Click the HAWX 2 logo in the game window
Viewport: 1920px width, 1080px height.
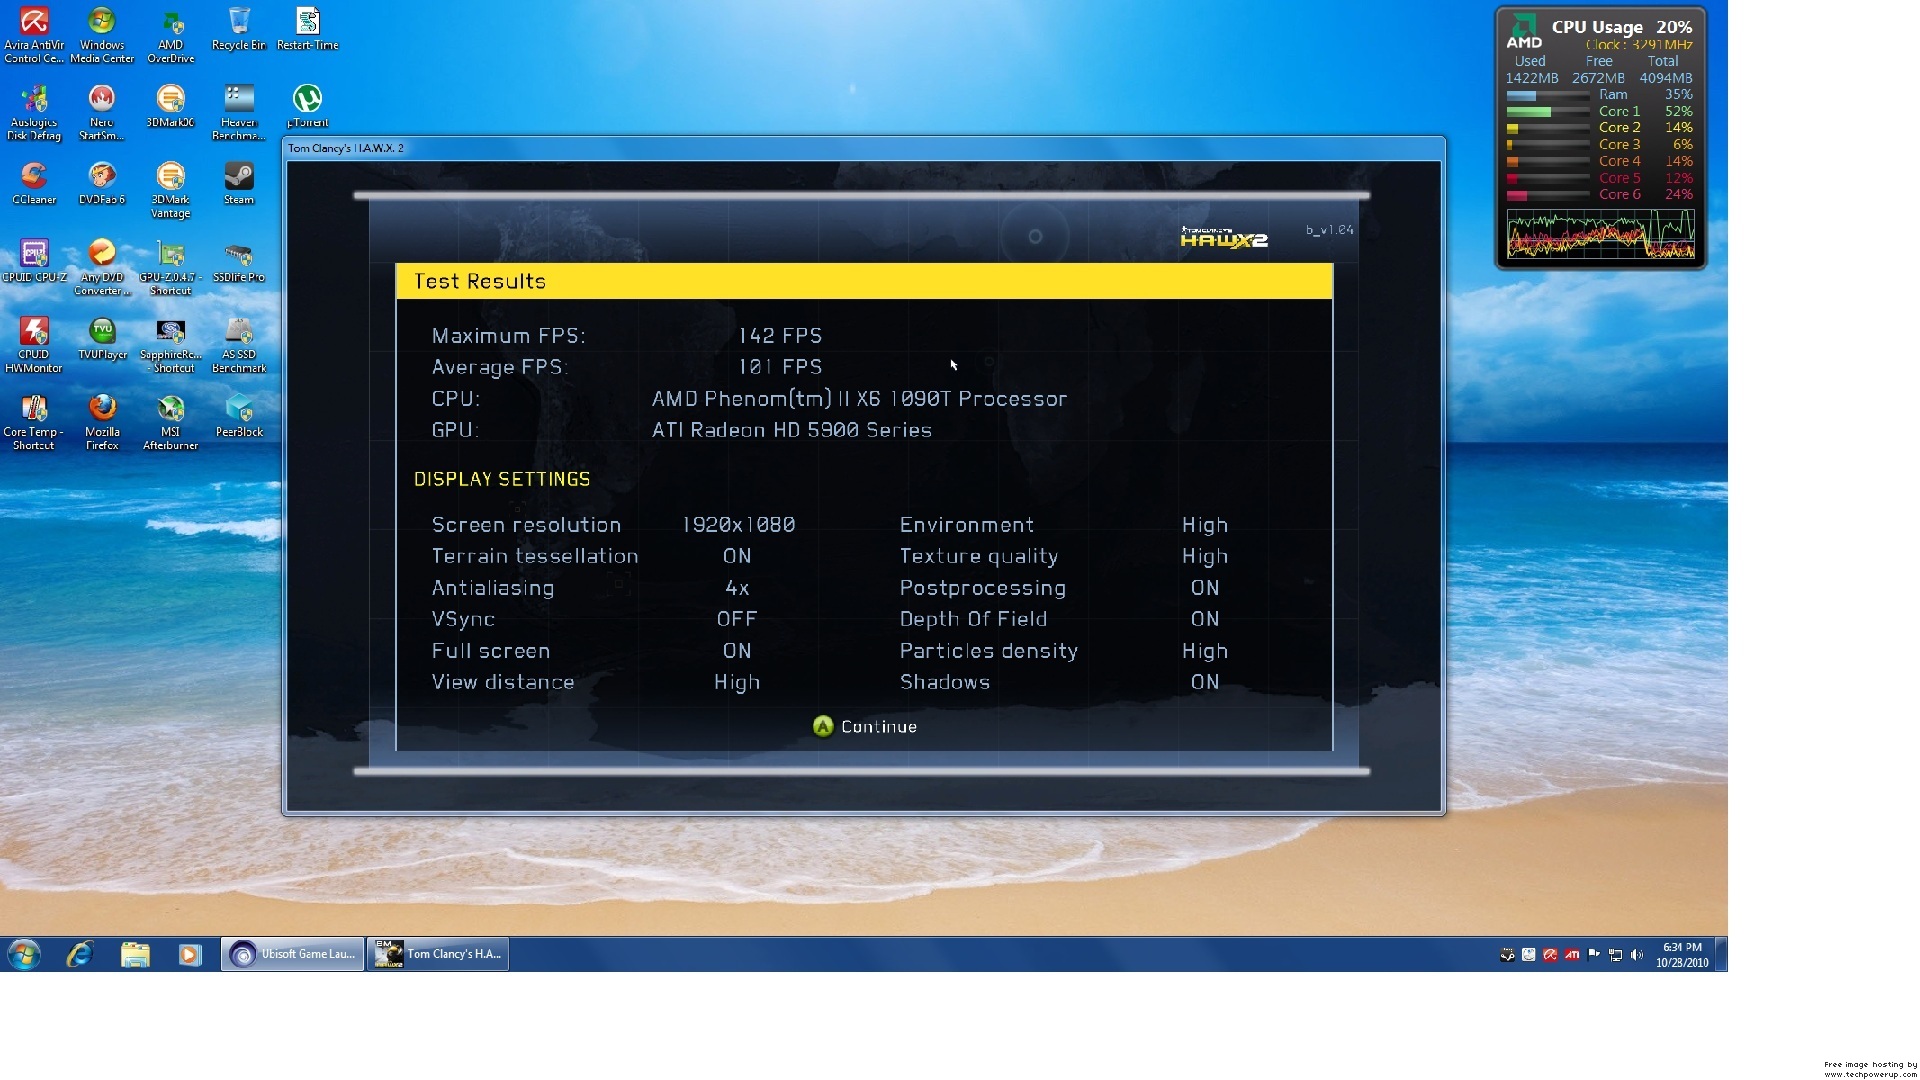click(1224, 237)
